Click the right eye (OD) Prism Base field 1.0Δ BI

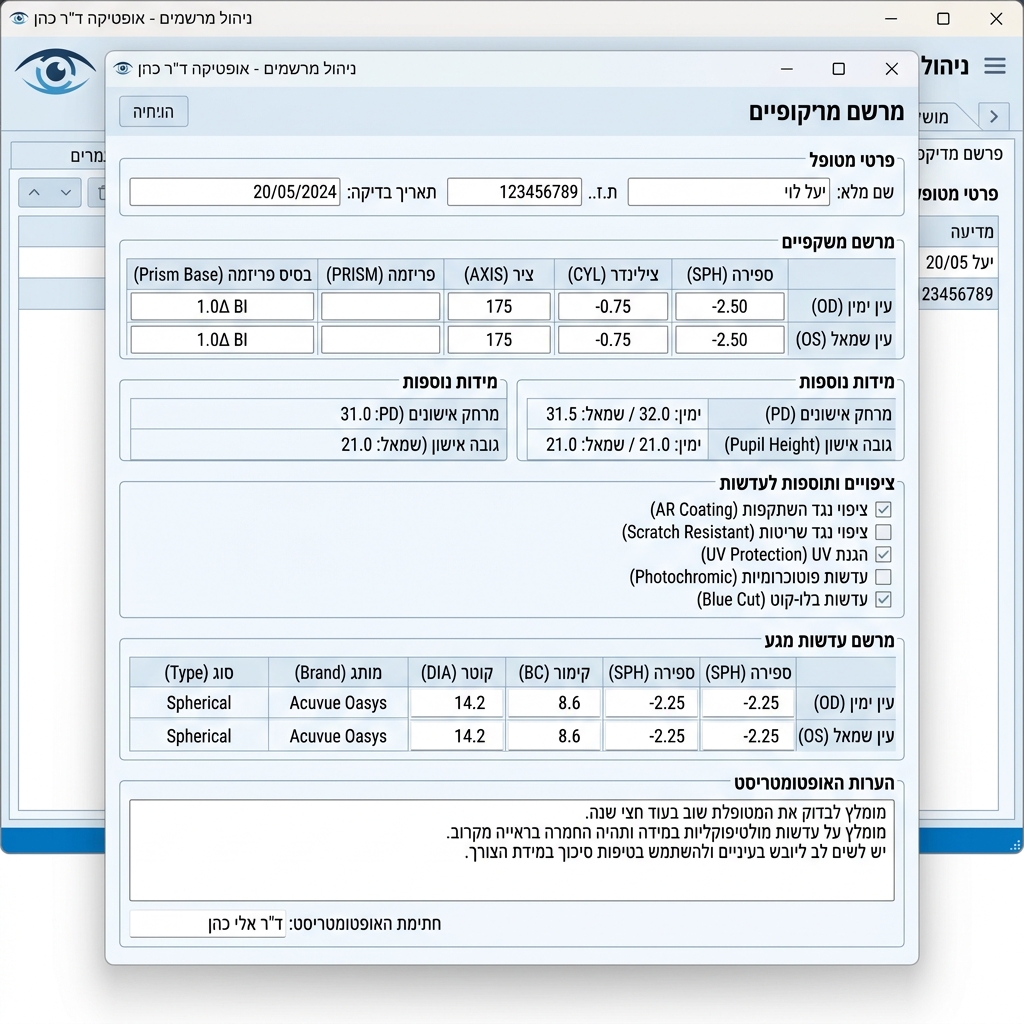tap(222, 306)
